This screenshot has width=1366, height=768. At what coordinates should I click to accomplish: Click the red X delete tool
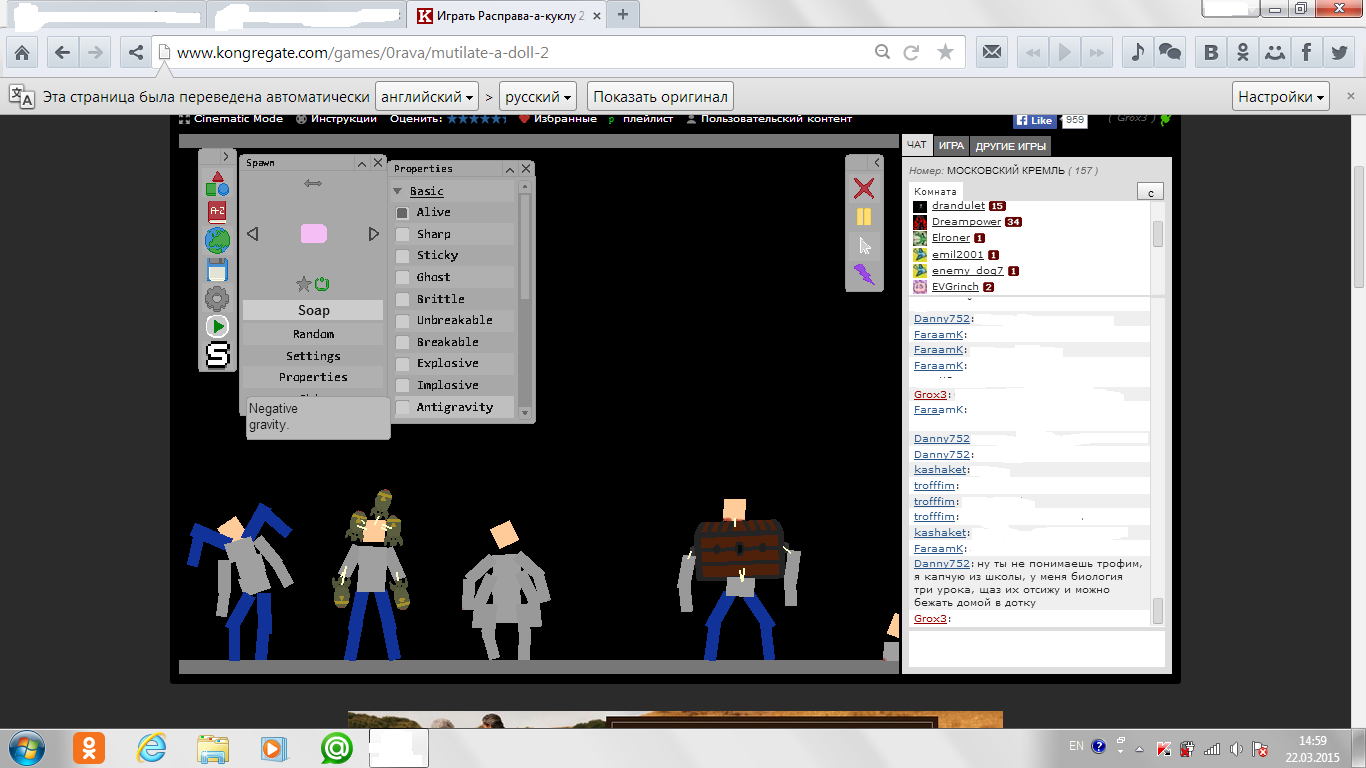(x=864, y=188)
